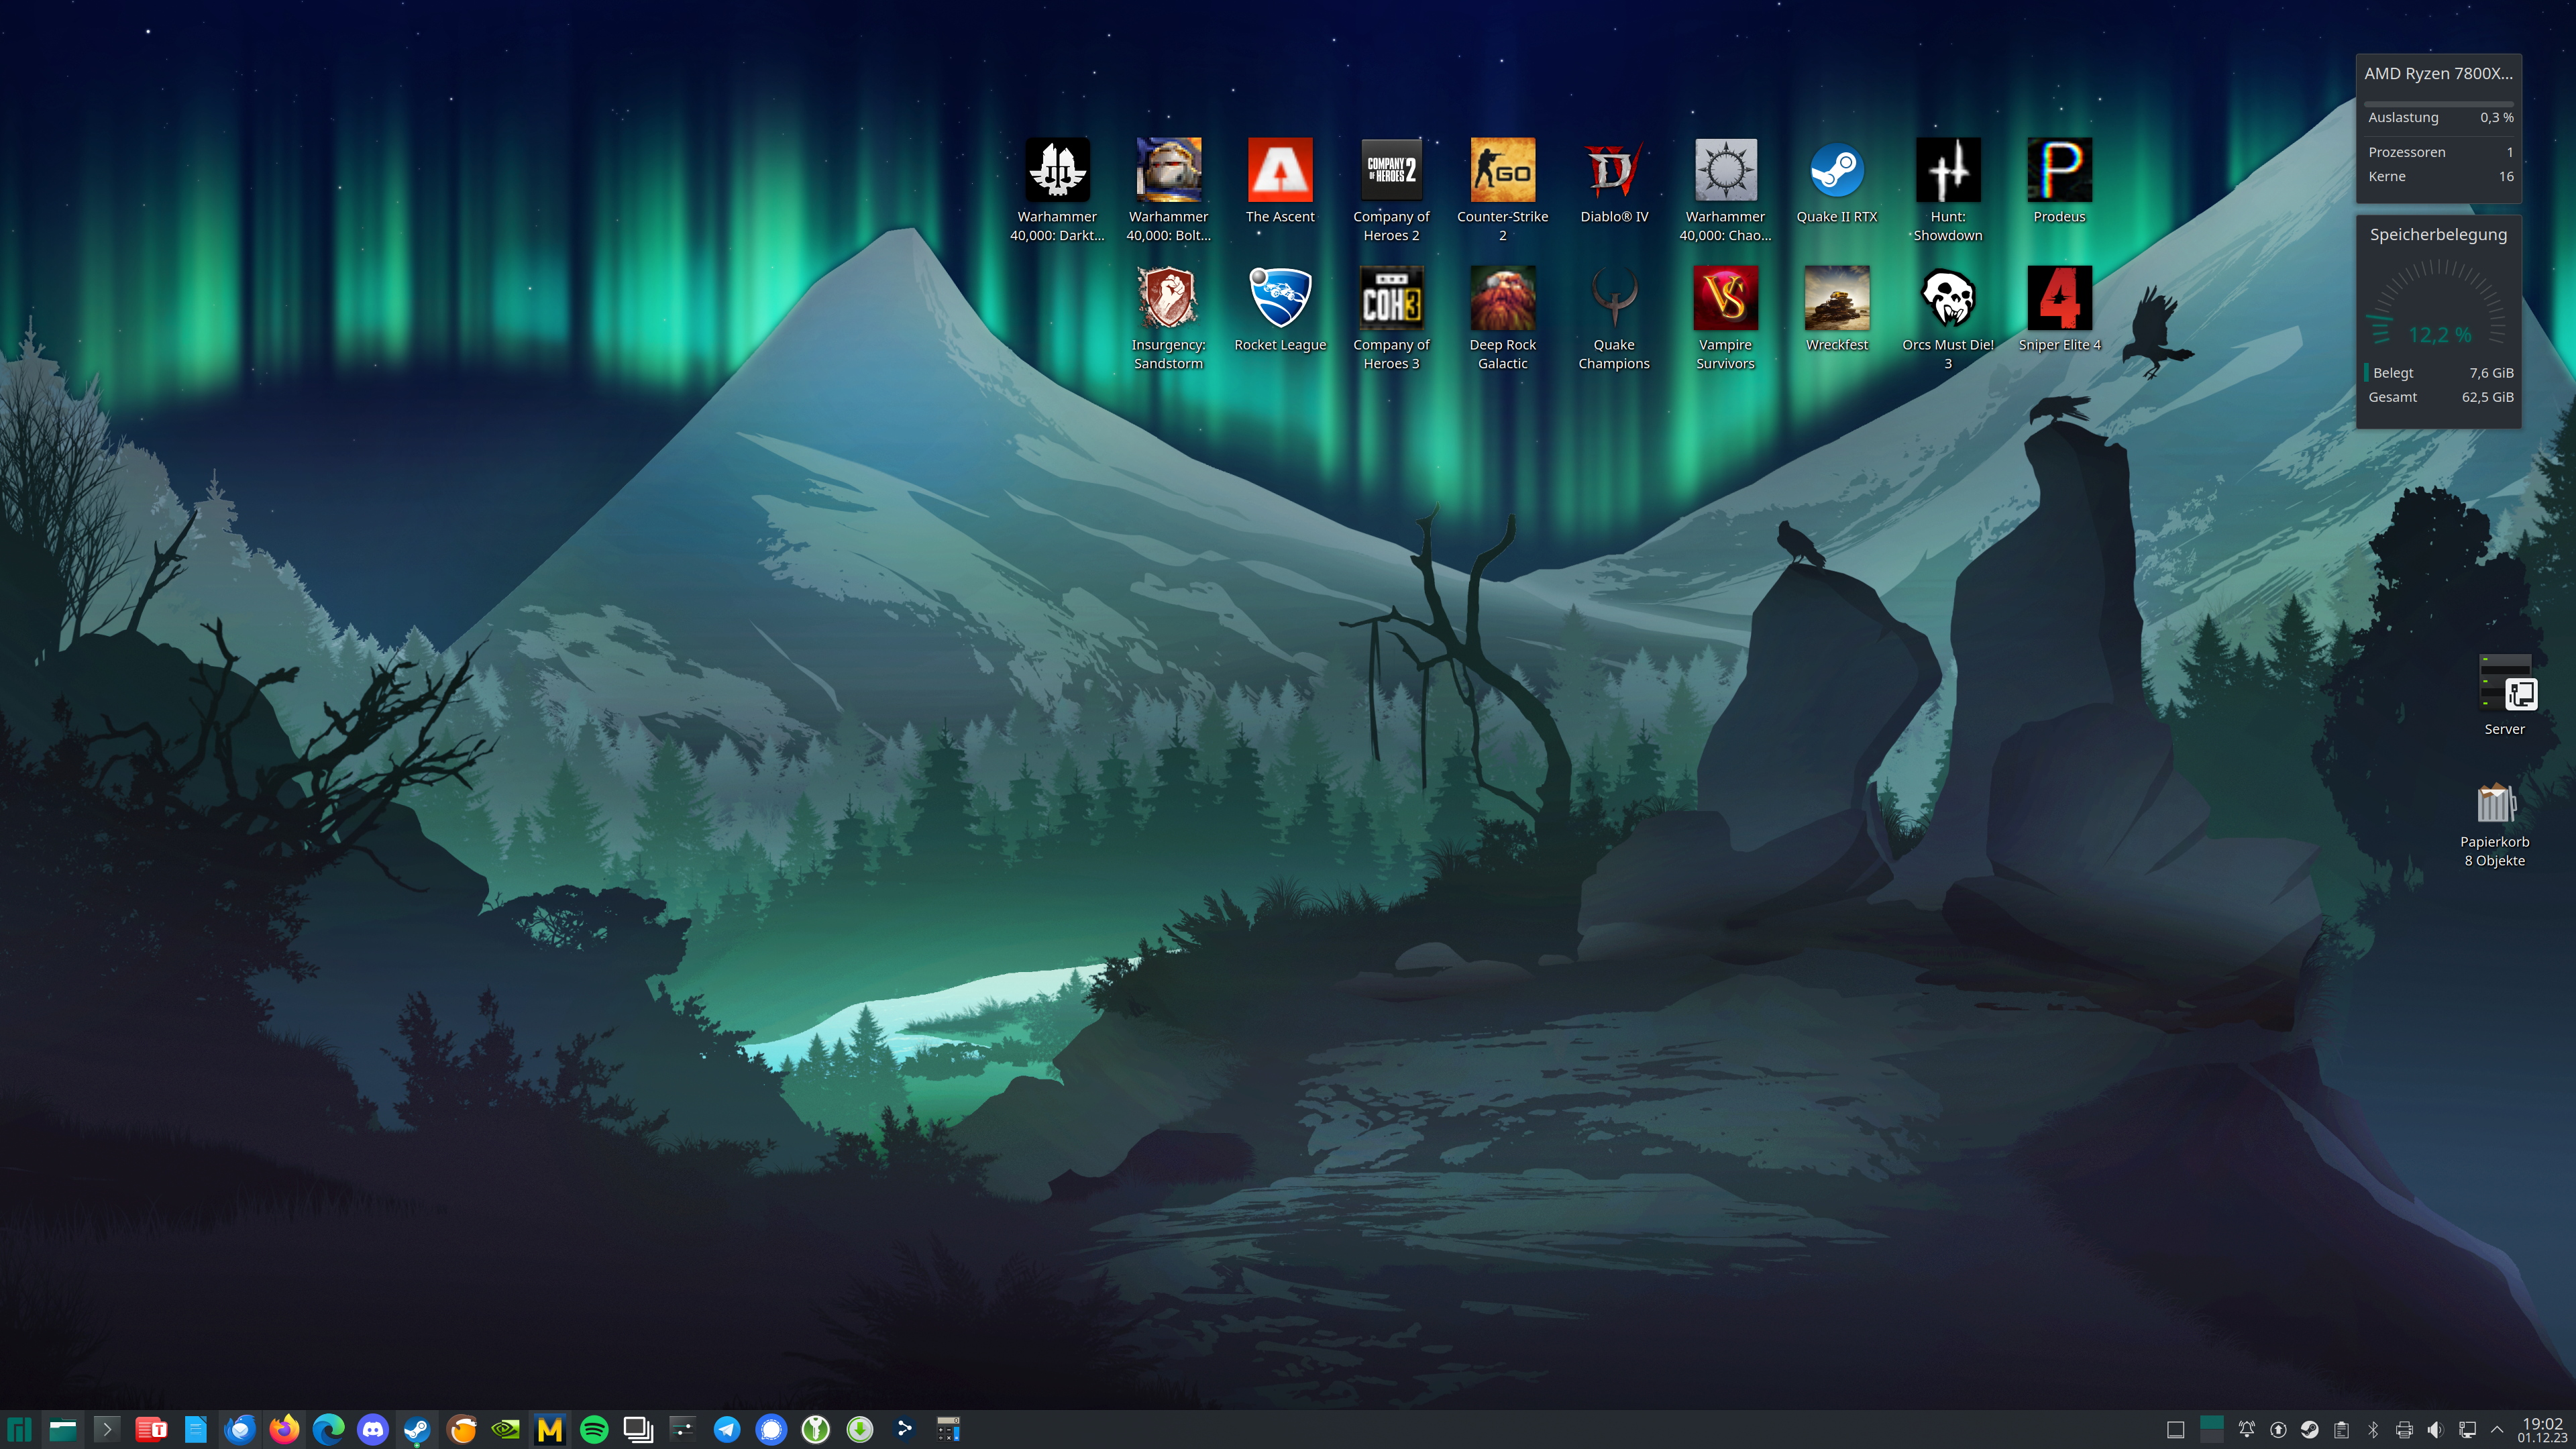Toggle Bluetooth in the system tray
Image resolution: width=2576 pixels, height=1449 pixels.
click(x=2373, y=1430)
